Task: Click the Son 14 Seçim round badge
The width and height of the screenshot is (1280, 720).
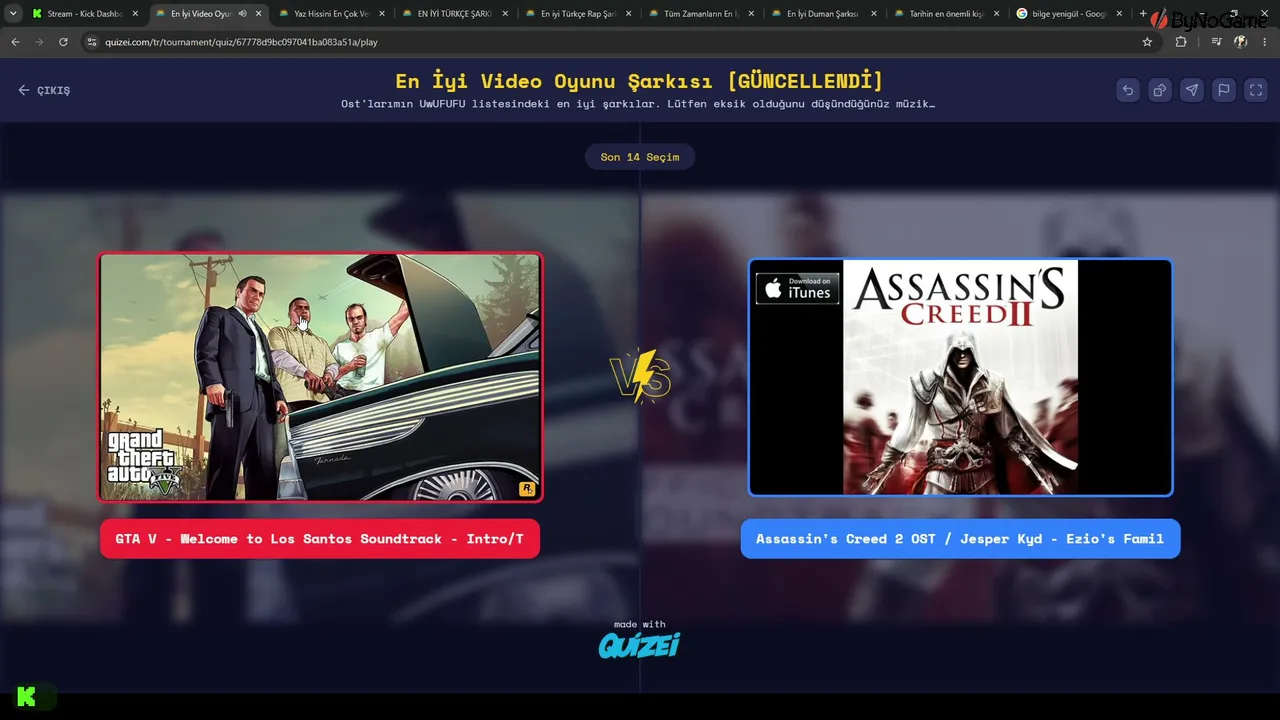Action: coord(640,157)
